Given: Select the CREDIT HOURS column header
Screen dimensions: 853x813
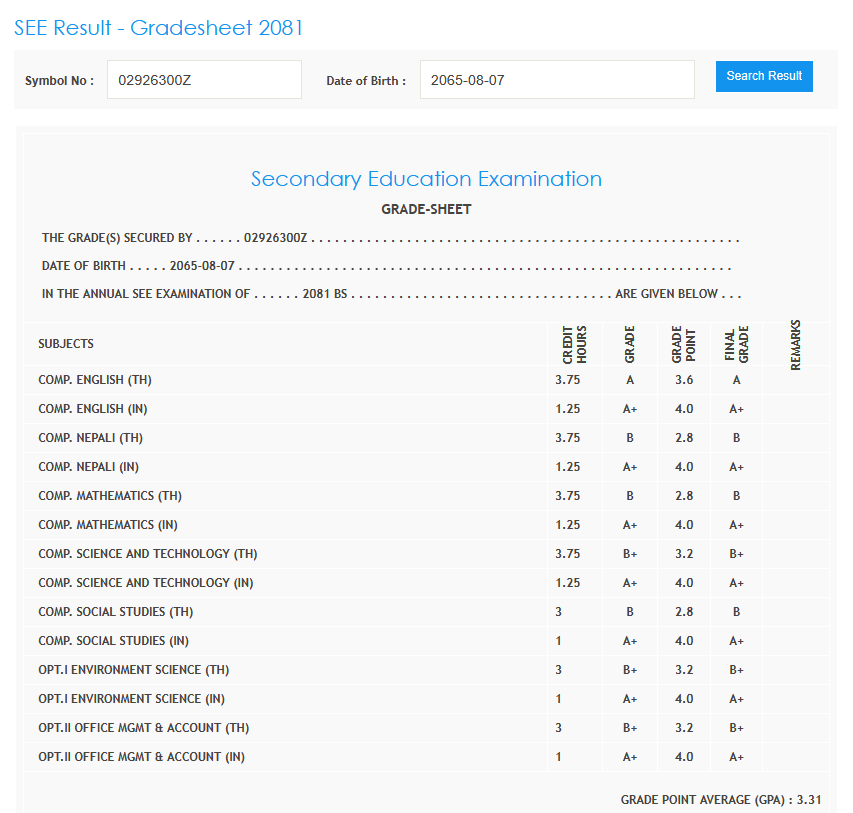Looking at the screenshot, I should (574, 344).
